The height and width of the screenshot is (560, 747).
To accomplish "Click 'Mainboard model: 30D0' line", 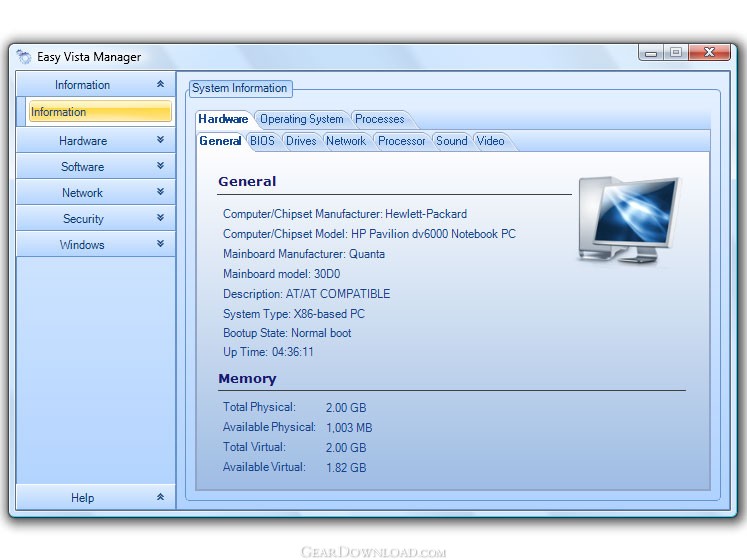I will click(282, 274).
